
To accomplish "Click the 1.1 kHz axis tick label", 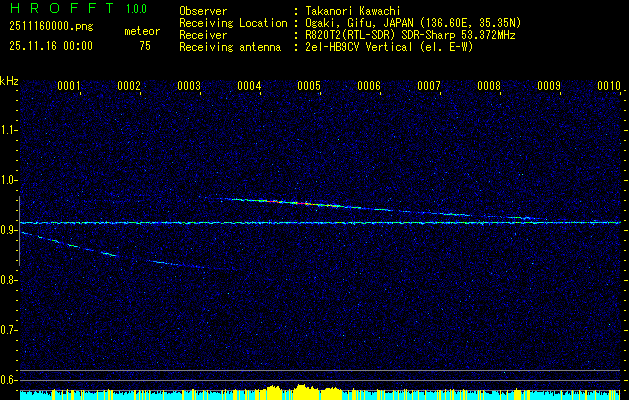I will (x=8, y=130).
